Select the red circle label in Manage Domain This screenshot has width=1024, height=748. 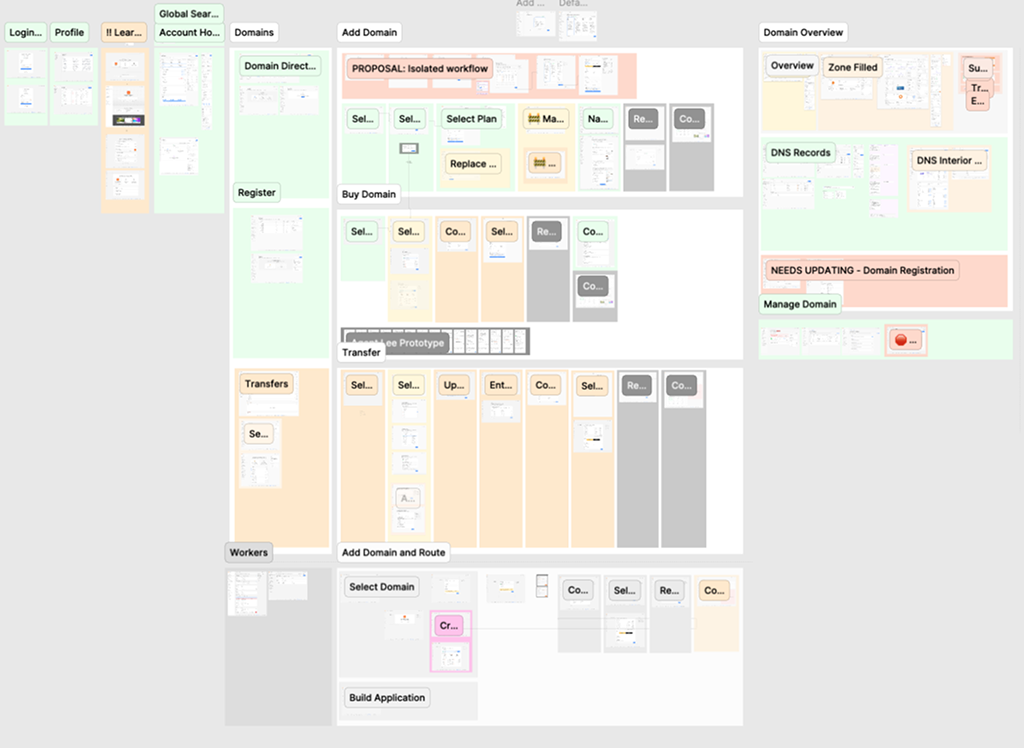[x=906, y=340]
